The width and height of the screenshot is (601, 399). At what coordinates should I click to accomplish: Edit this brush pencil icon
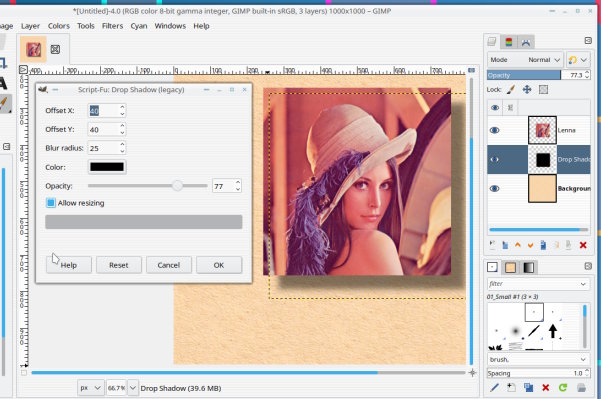[x=494, y=388]
